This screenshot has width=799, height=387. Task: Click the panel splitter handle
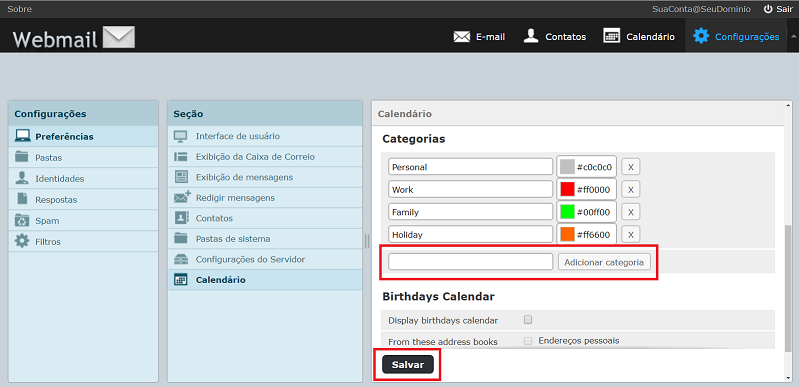pos(367,241)
